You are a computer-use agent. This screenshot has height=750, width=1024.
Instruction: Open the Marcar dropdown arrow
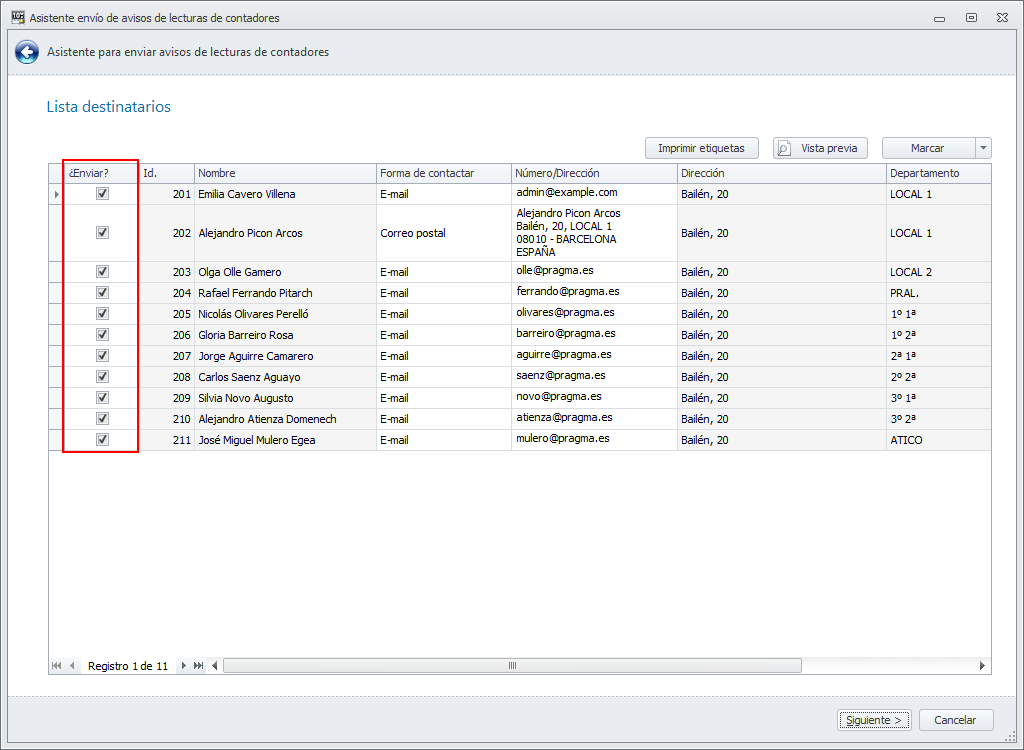pyautogui.click(x=984, y=148)
